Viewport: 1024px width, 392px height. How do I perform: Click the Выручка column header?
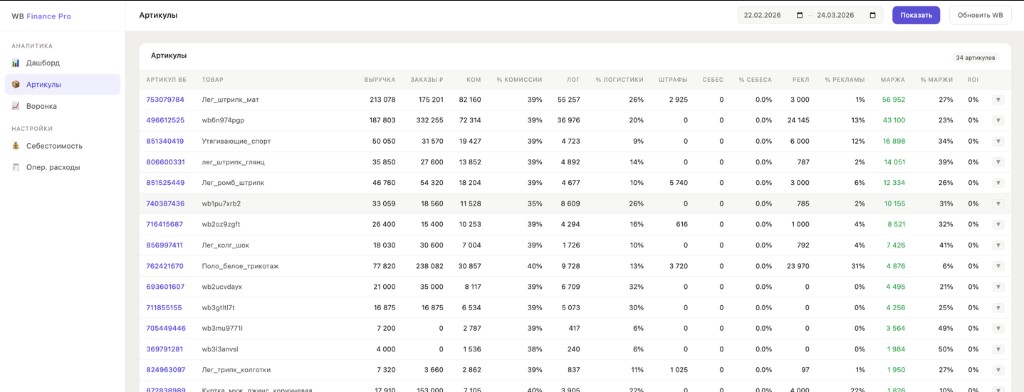pyautogui.click(x=379, y=80)
